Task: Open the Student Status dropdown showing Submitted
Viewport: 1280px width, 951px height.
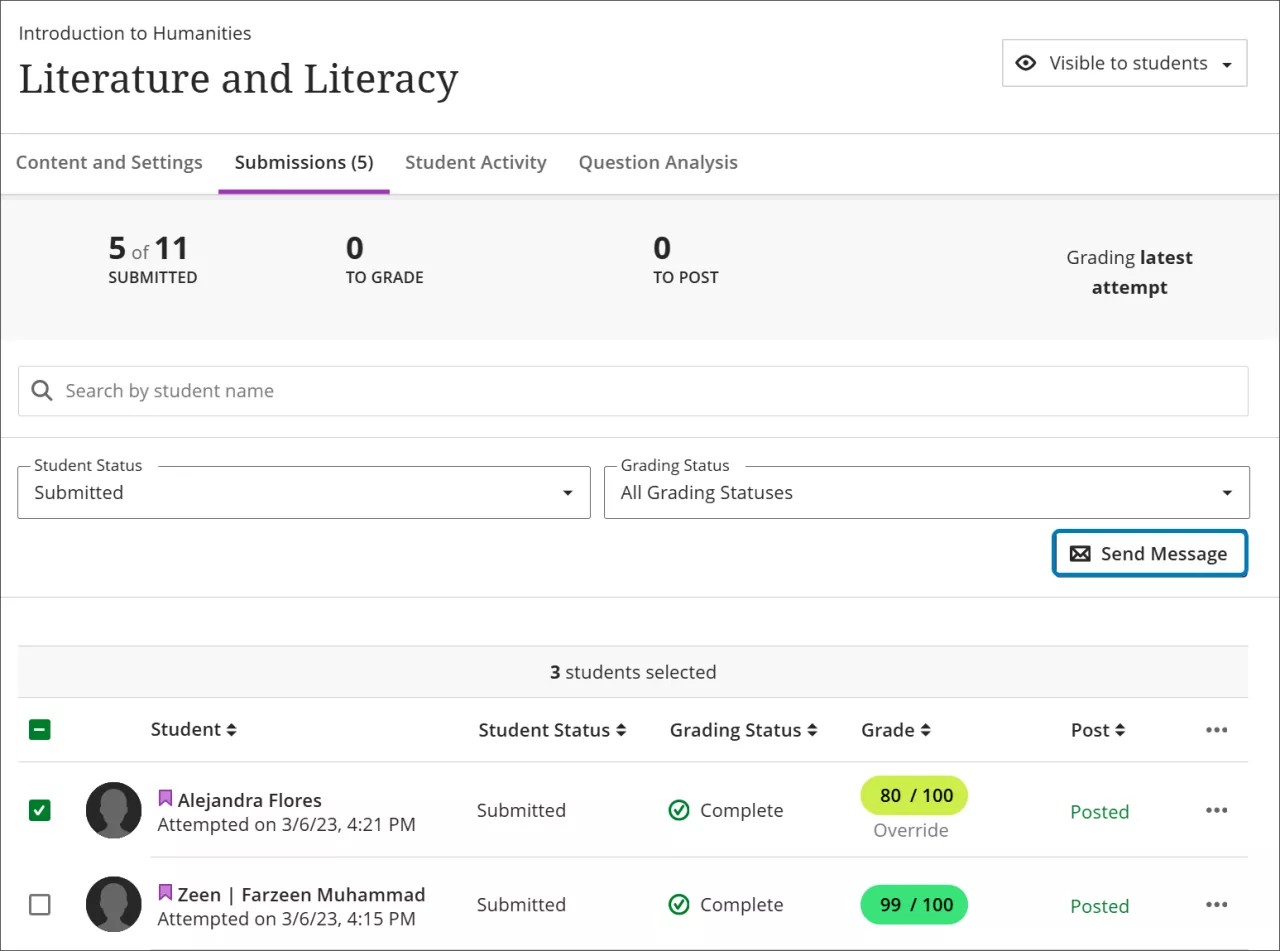Action: tap(567, 492)
